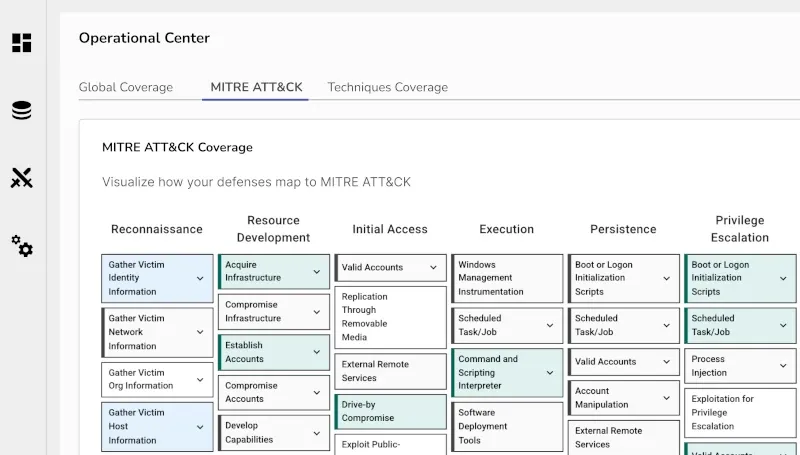Expand Persistence Scheduled Task/Job chevron

[666, 325]
